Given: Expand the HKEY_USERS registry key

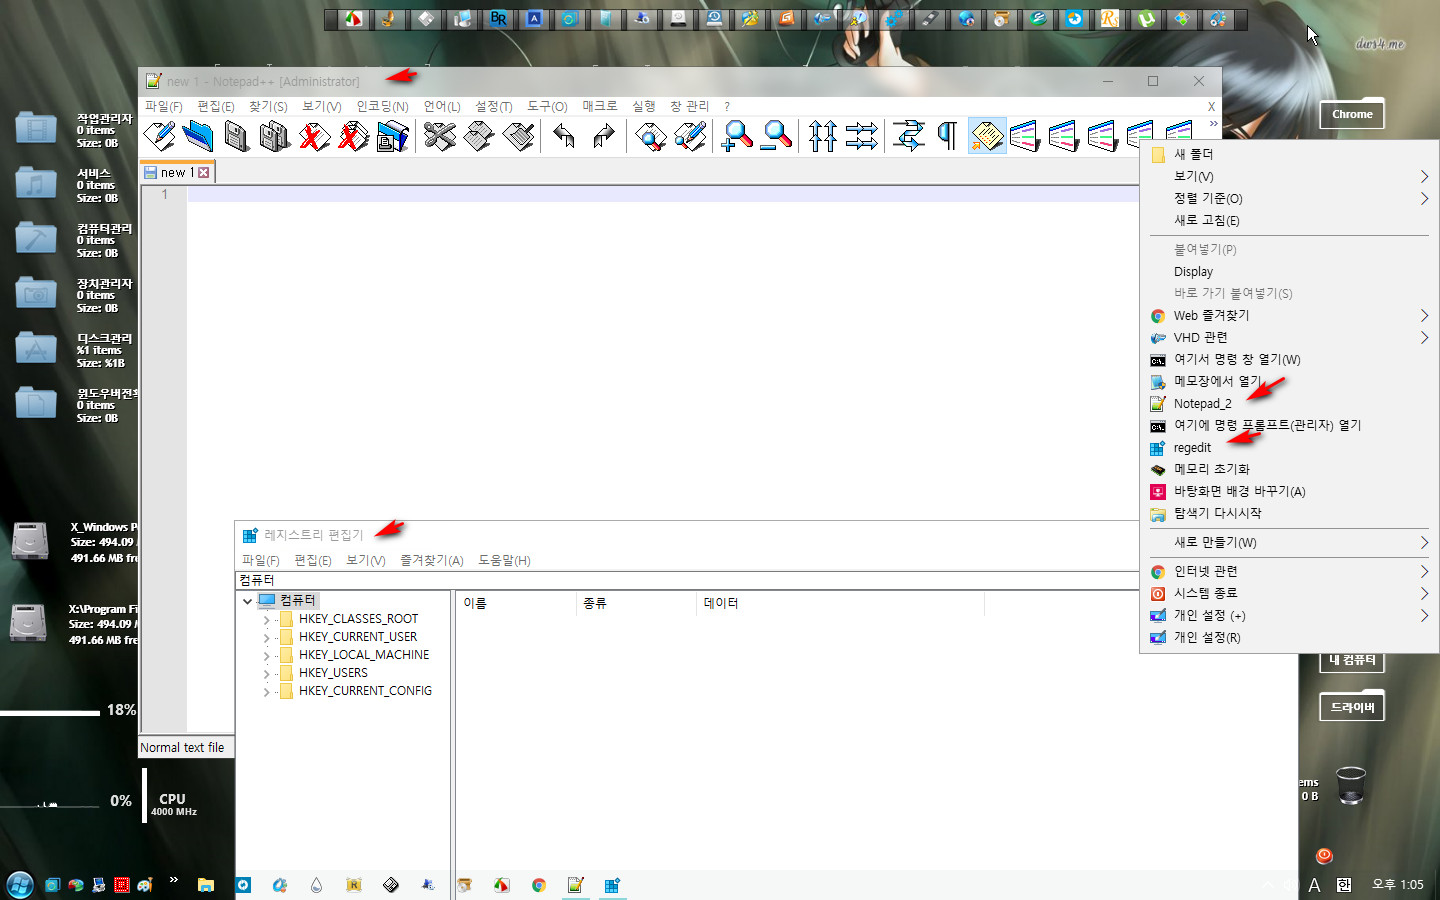Looking at the screenshot, I should [266, 674].
